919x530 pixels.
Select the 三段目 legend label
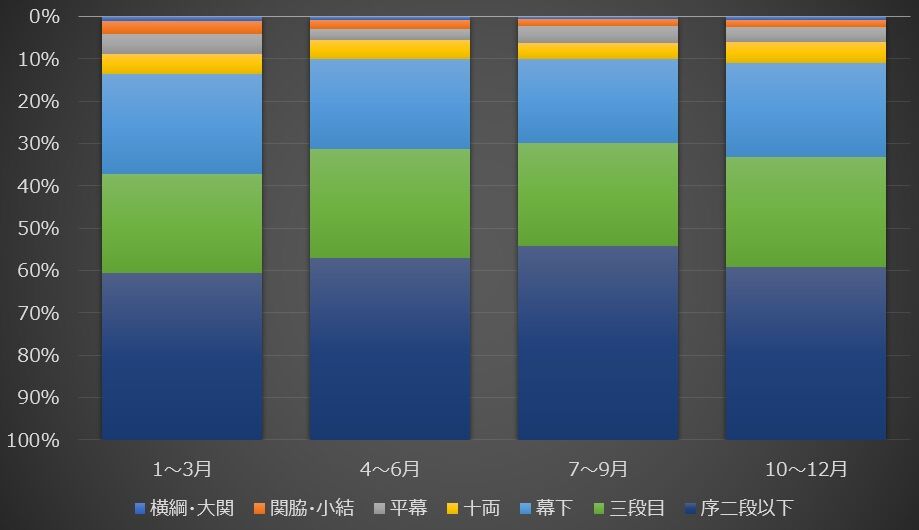[637, 508]
